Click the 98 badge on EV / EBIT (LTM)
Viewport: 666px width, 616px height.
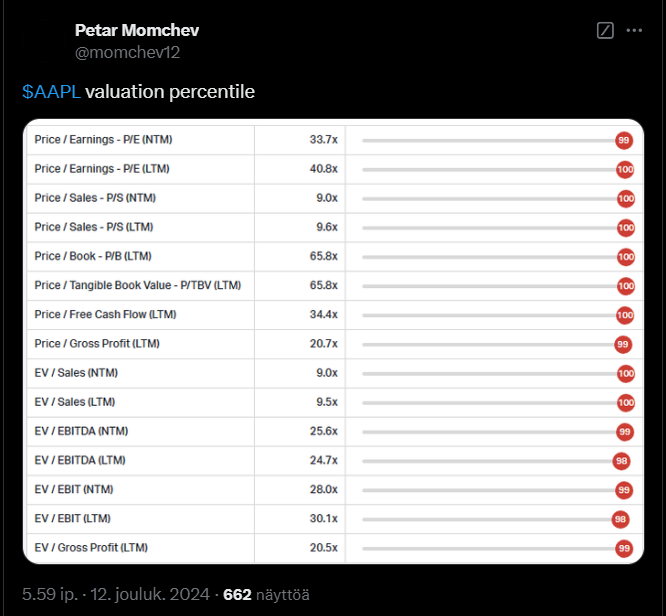tap(620, 519)
